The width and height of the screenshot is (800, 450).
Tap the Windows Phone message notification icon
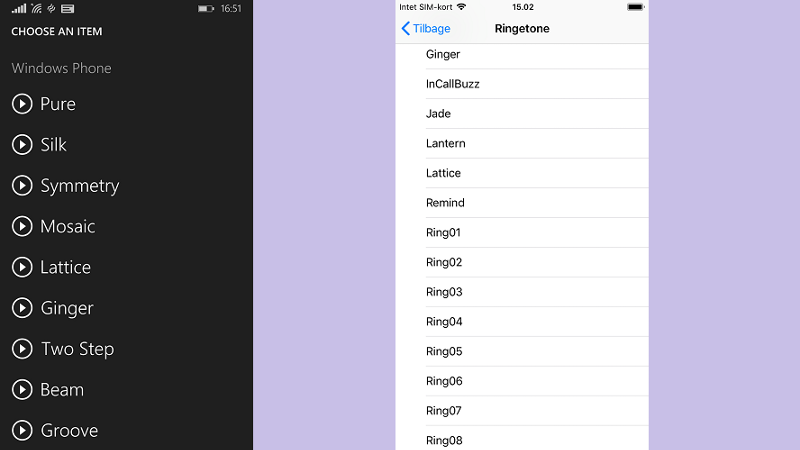click(67, 9)
